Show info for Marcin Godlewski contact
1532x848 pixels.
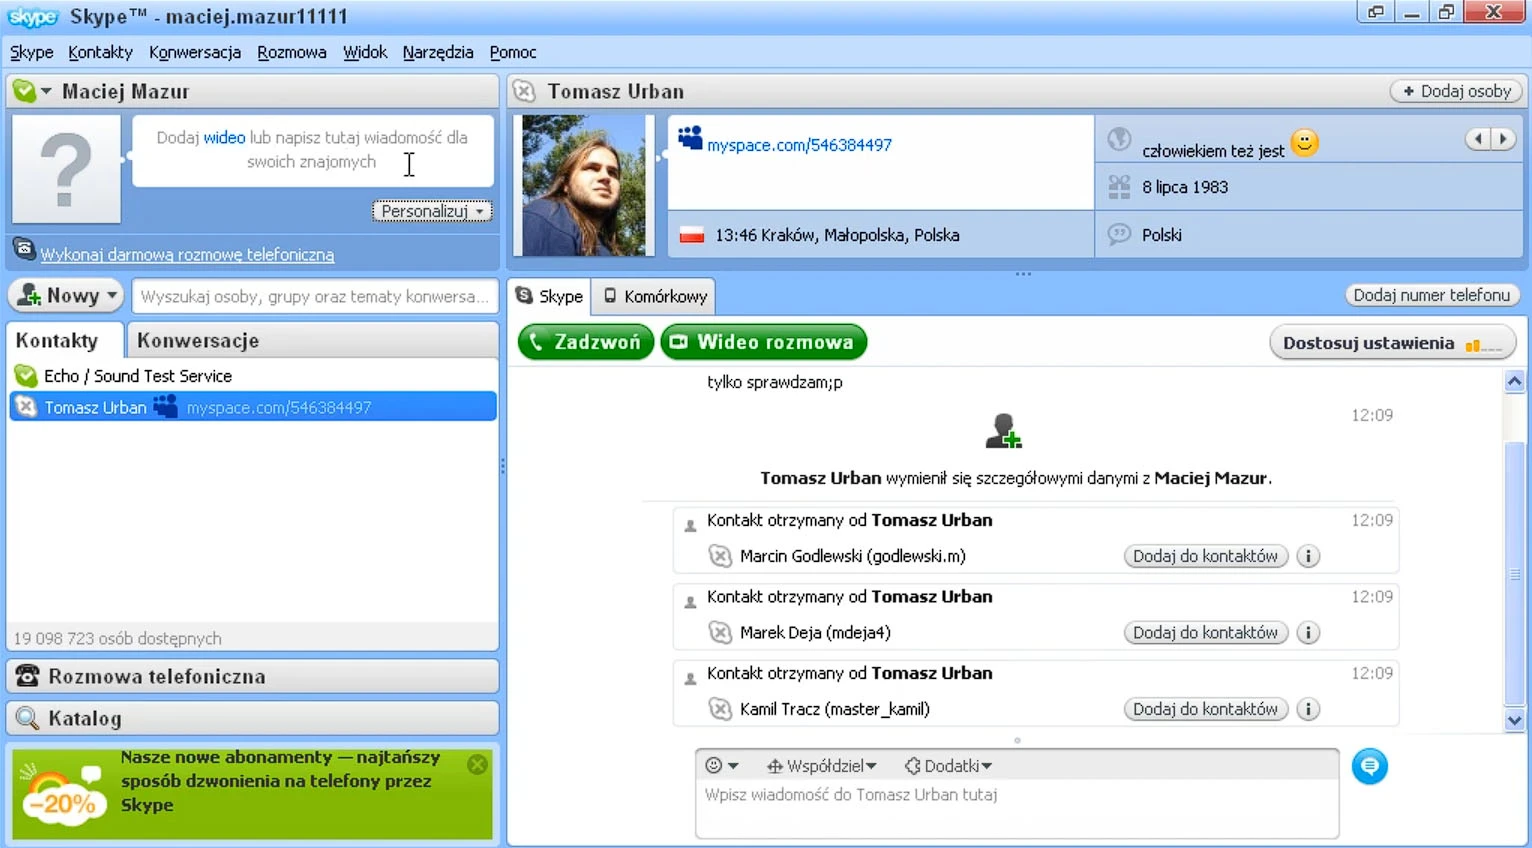pos(1308,556)
